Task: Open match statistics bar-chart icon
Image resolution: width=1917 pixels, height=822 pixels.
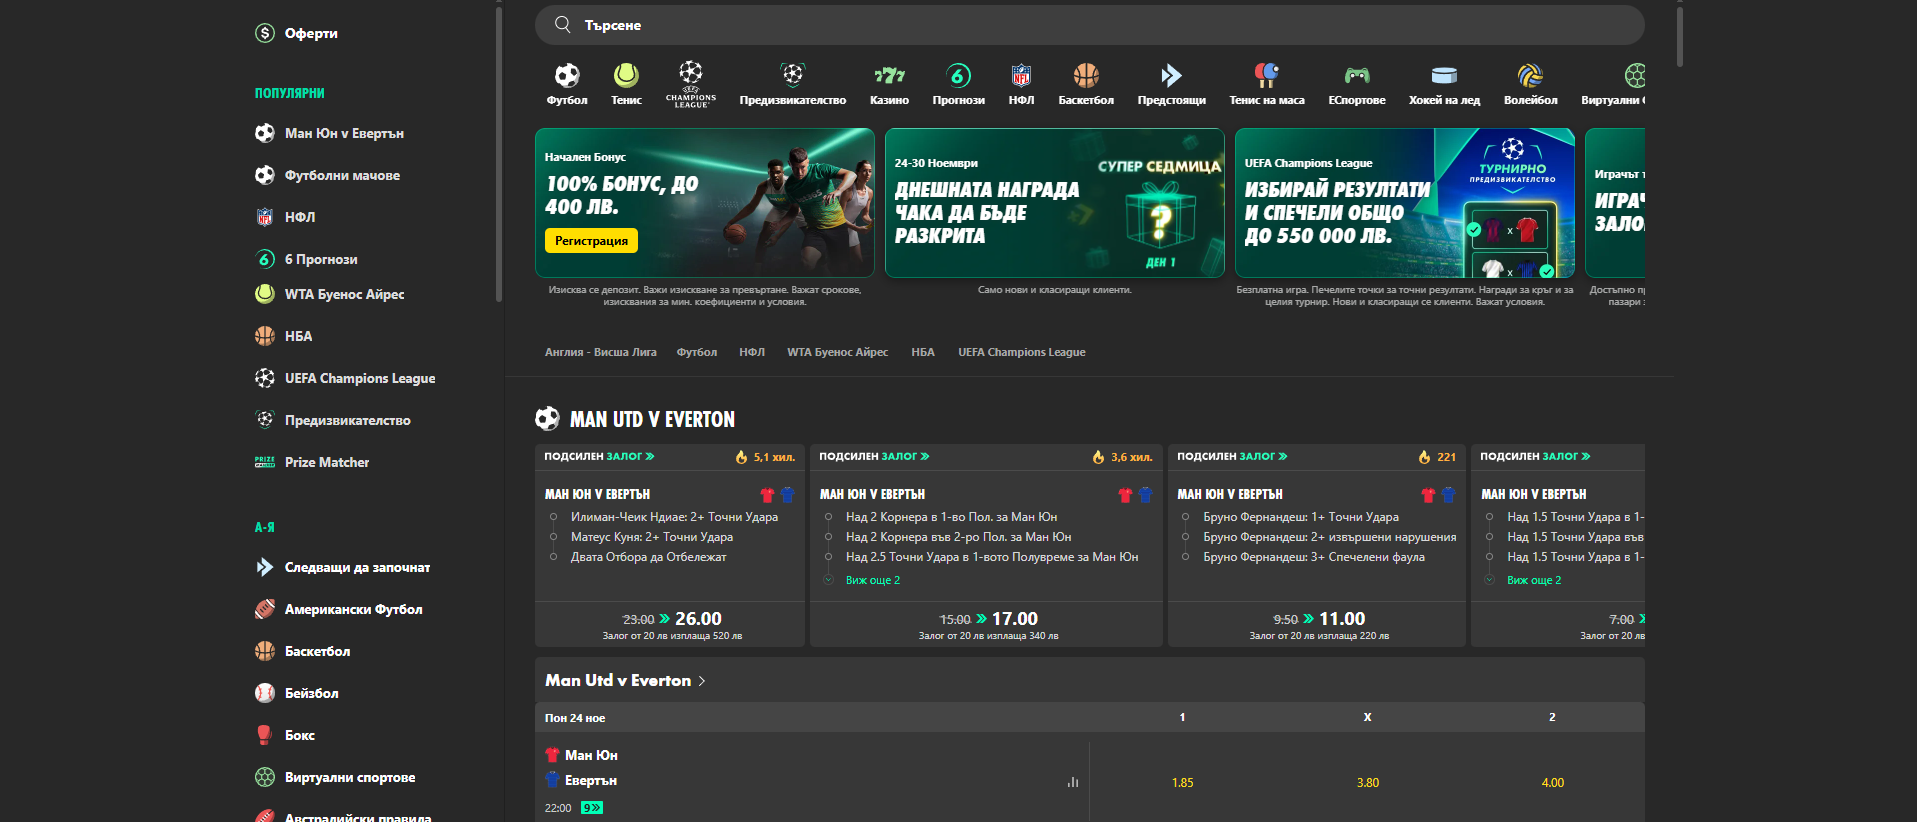Action: coord(1073,782)
